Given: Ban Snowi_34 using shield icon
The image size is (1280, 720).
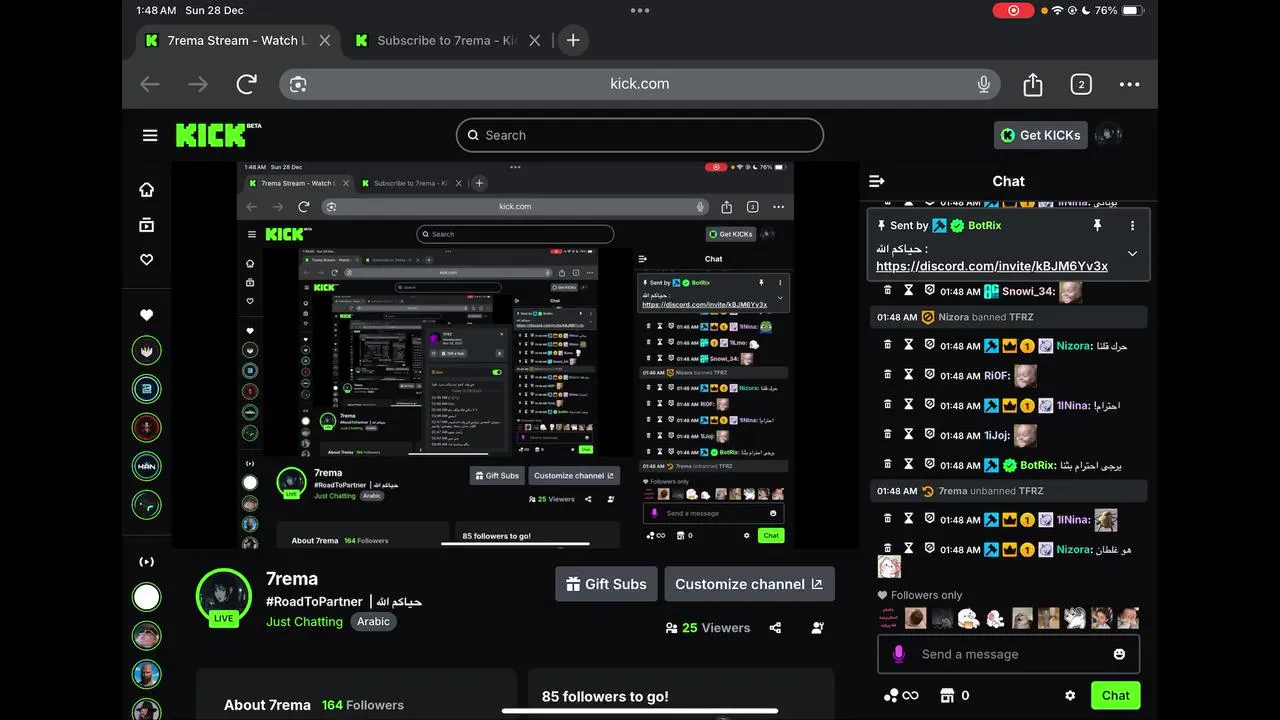Looking at the screenshot, I should [930, 291].
